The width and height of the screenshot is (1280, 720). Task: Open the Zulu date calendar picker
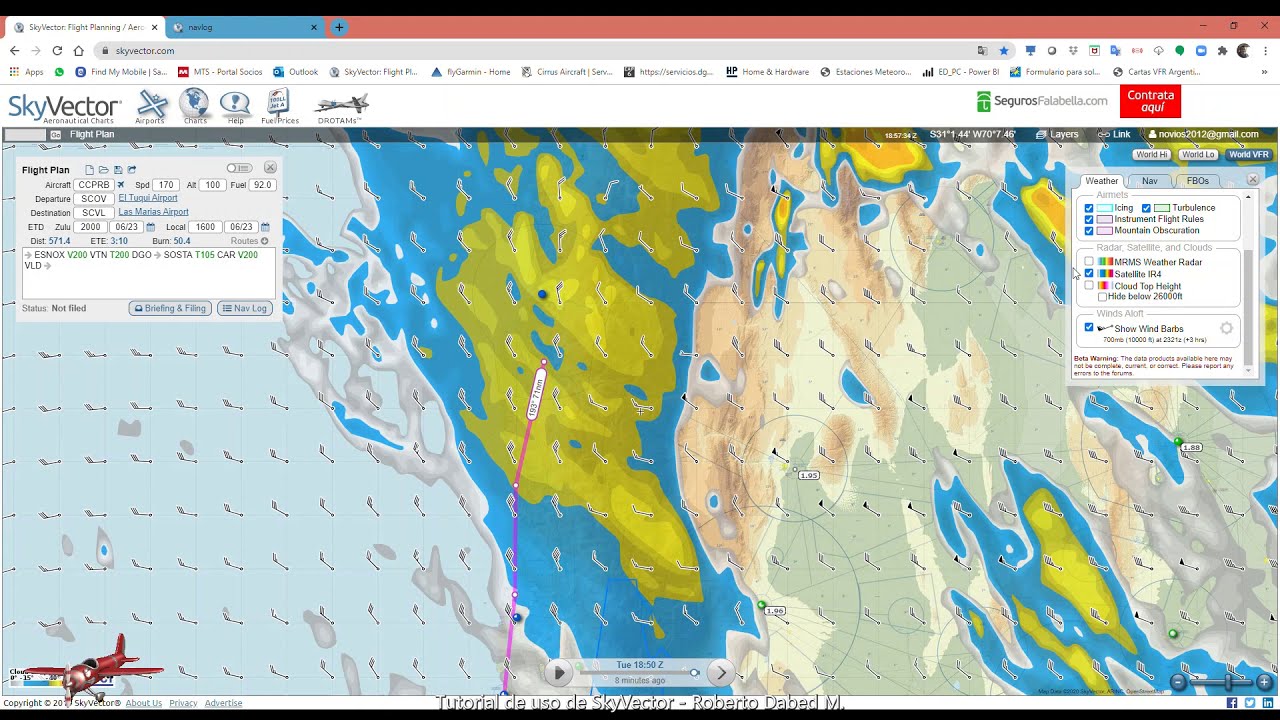pyautogui.click(x=151, y=227)
